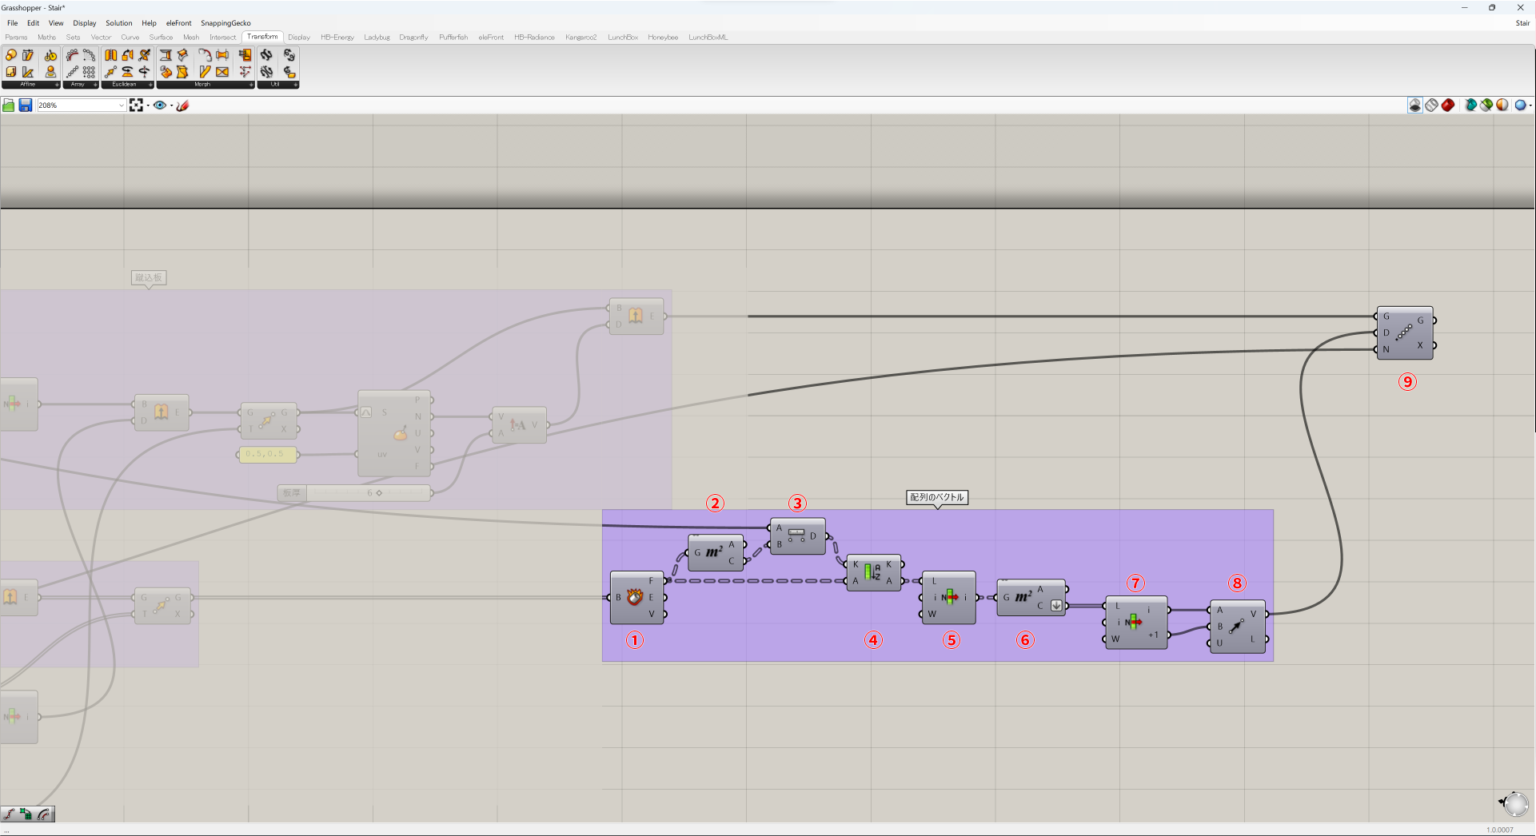Open the zoom level dropdown
Screen dimensions: 1536x836
[121, 105]
